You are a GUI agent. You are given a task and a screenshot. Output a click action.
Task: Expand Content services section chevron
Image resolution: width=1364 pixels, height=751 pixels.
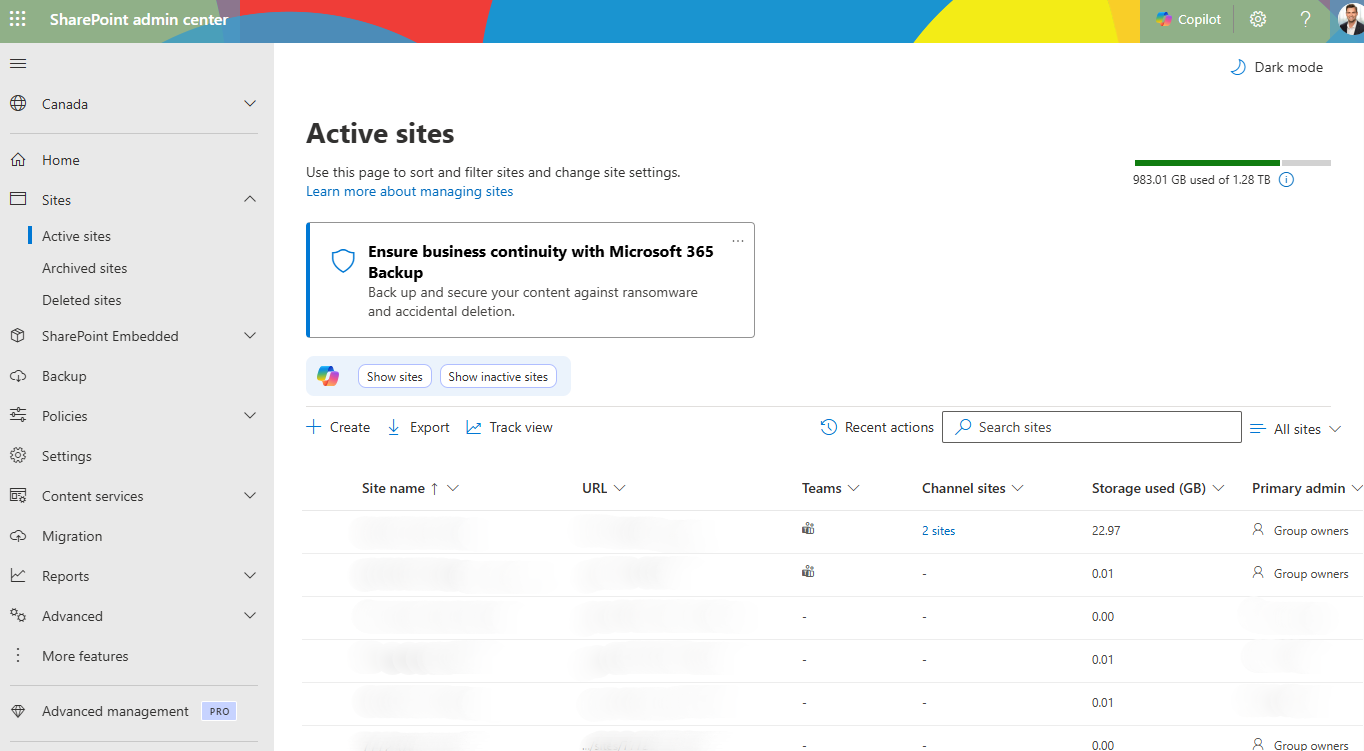point(250,496)
